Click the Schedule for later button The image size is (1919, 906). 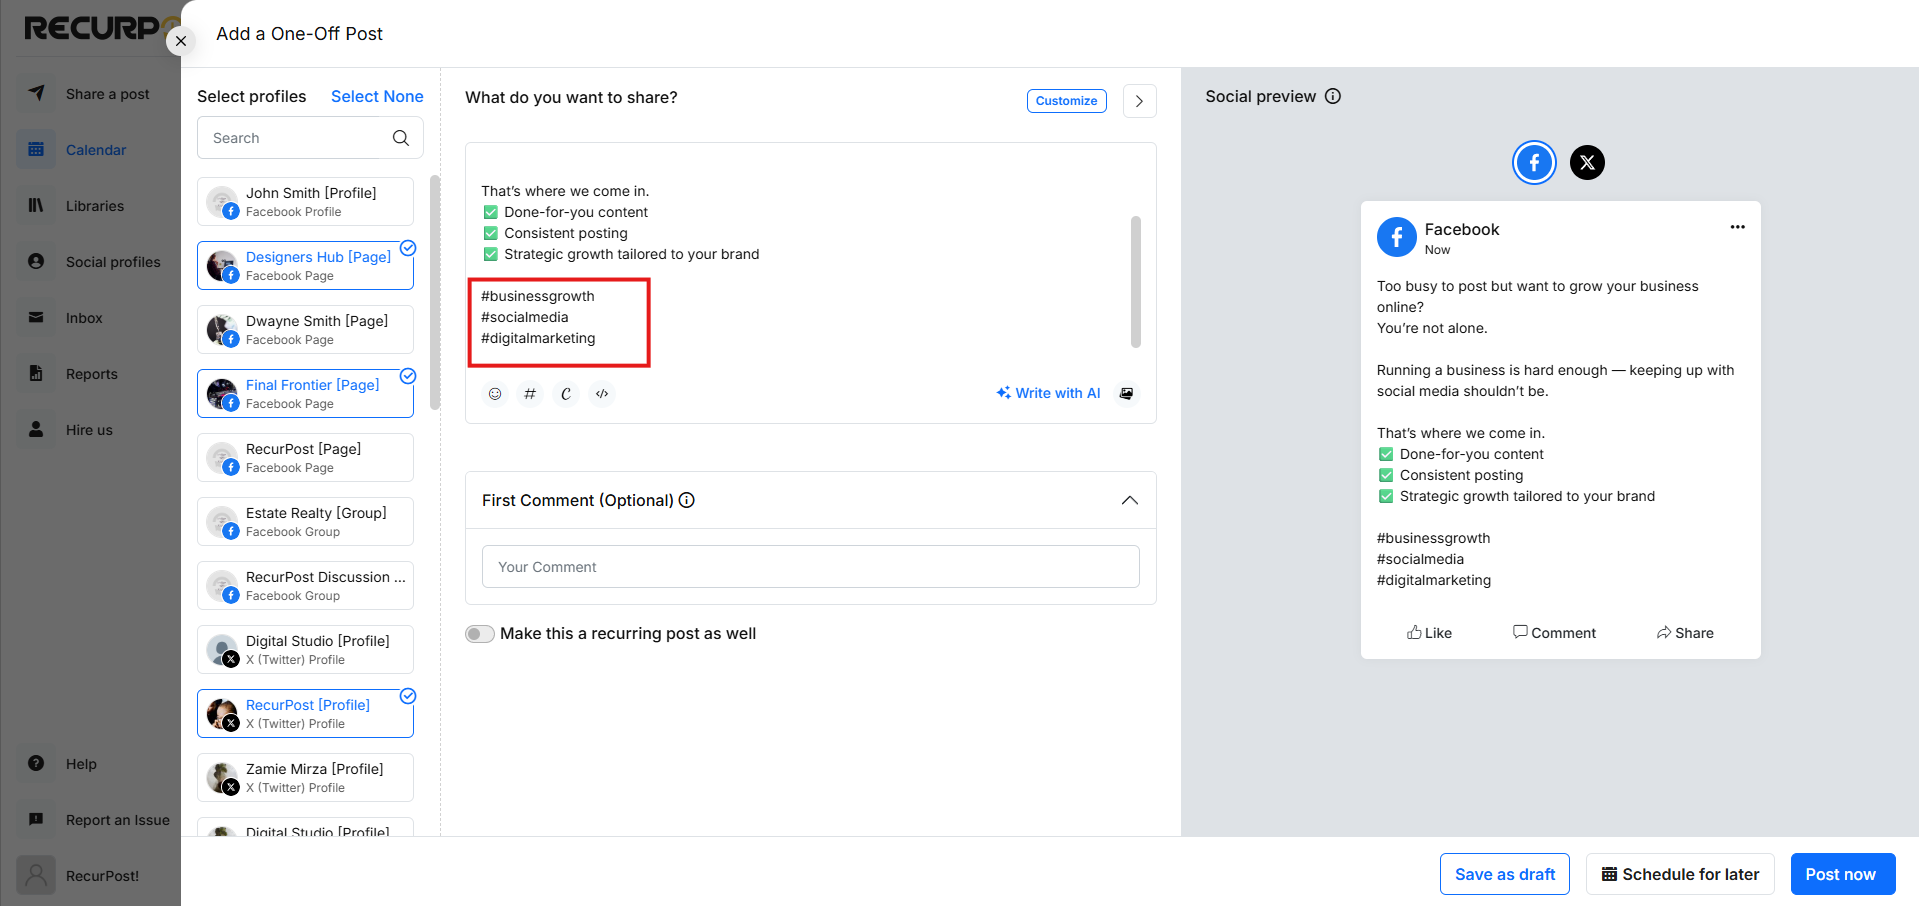[1680, 874]
